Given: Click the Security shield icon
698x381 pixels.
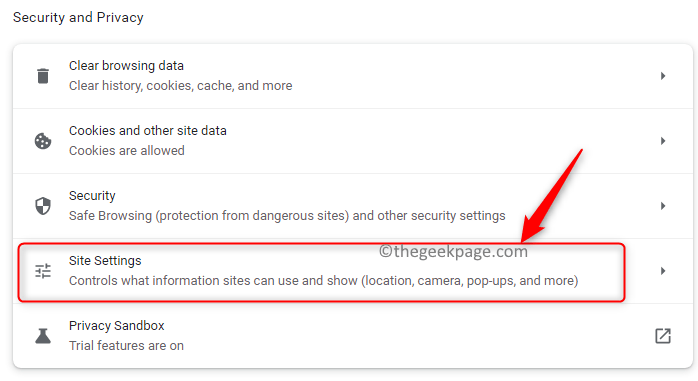Looking at the screenshot, I should click(x=43, y=206).
